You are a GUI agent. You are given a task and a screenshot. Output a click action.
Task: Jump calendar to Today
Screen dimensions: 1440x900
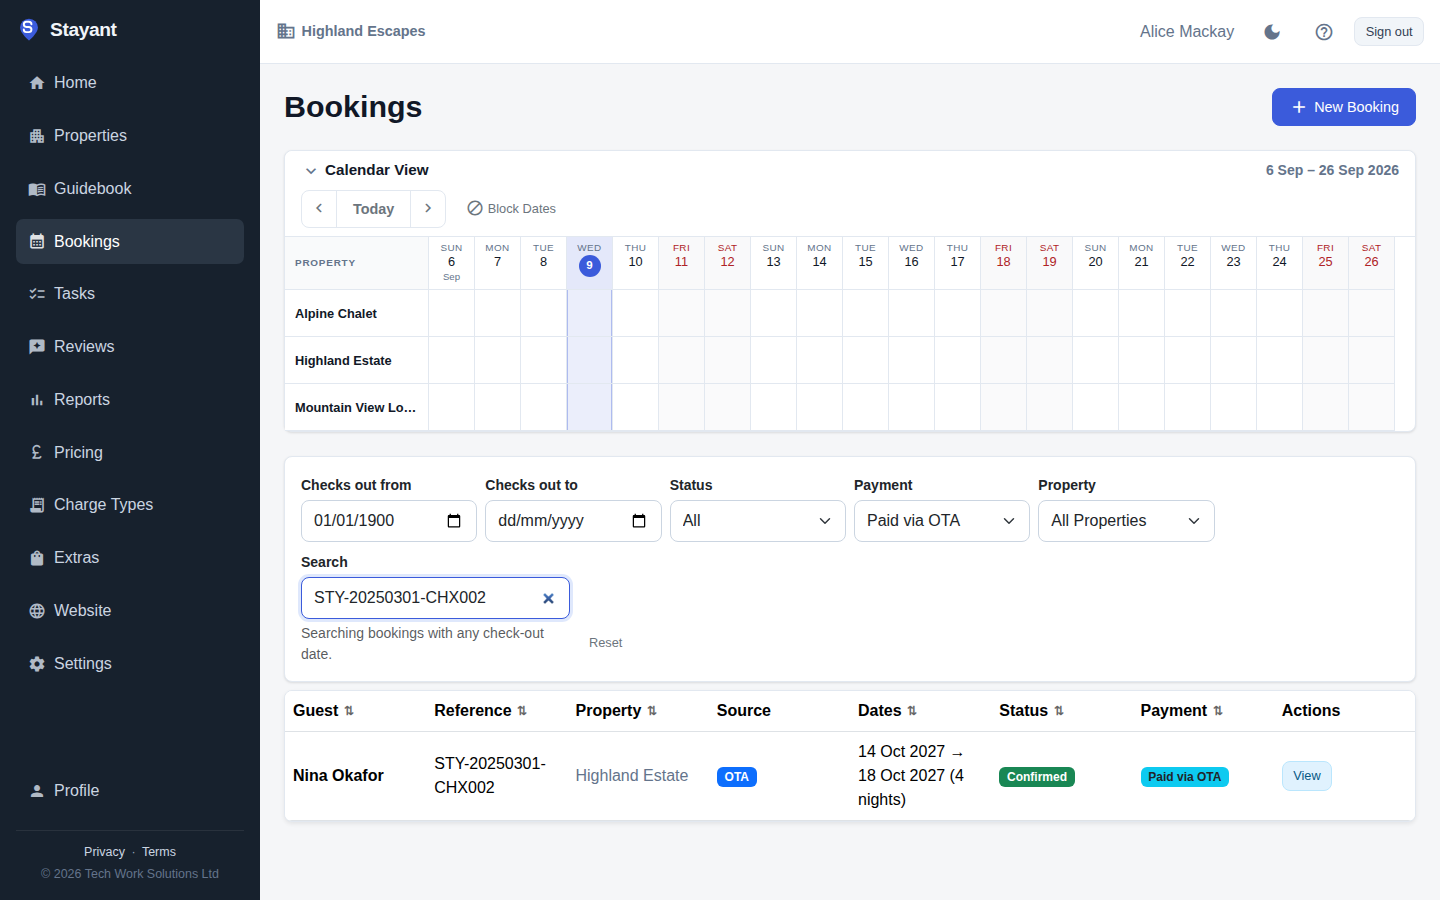click(x=373, y=209)
